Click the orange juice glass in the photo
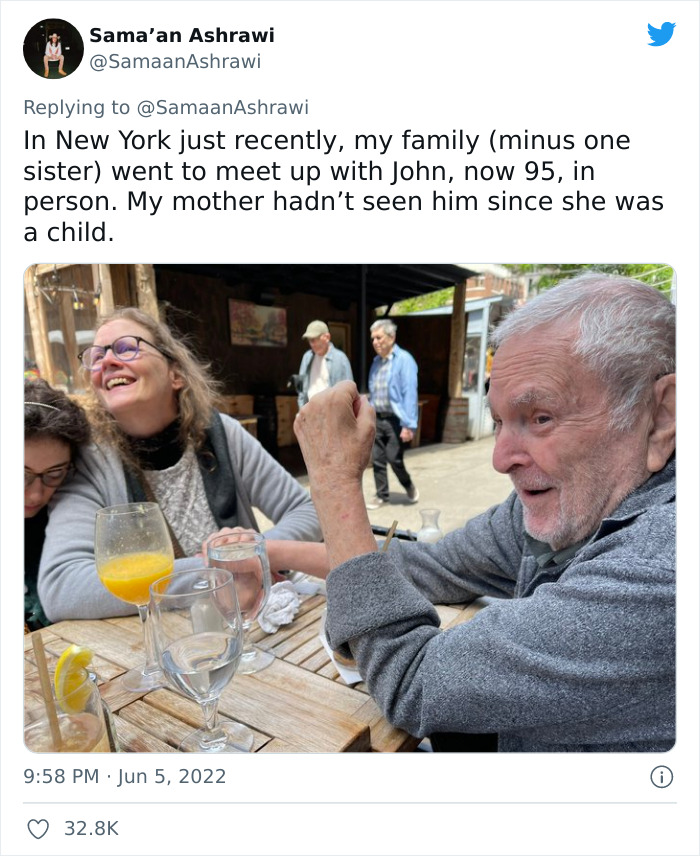This screenshot has height=856, width=700. click(x=133, y=575)
